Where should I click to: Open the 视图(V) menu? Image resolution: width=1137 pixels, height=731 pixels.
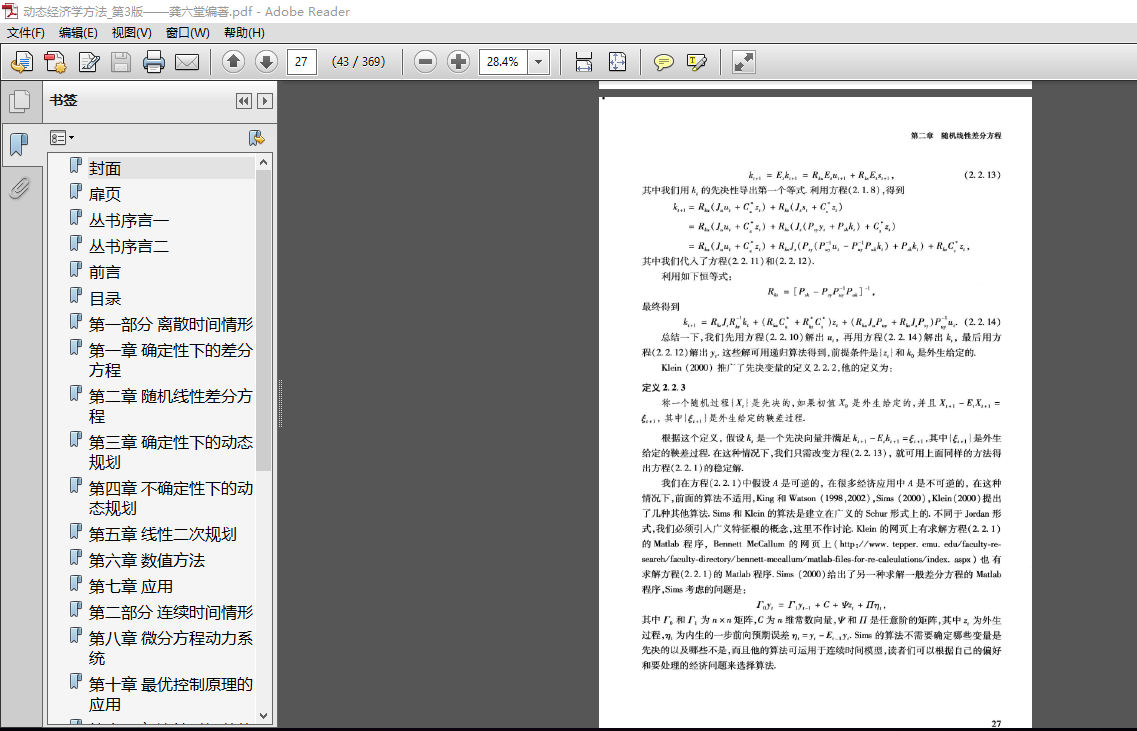(131, 33)
